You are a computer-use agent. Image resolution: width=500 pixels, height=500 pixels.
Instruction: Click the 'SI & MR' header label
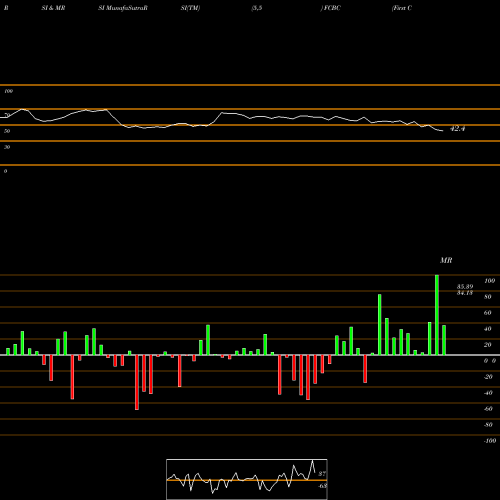[x=53, y=8]
